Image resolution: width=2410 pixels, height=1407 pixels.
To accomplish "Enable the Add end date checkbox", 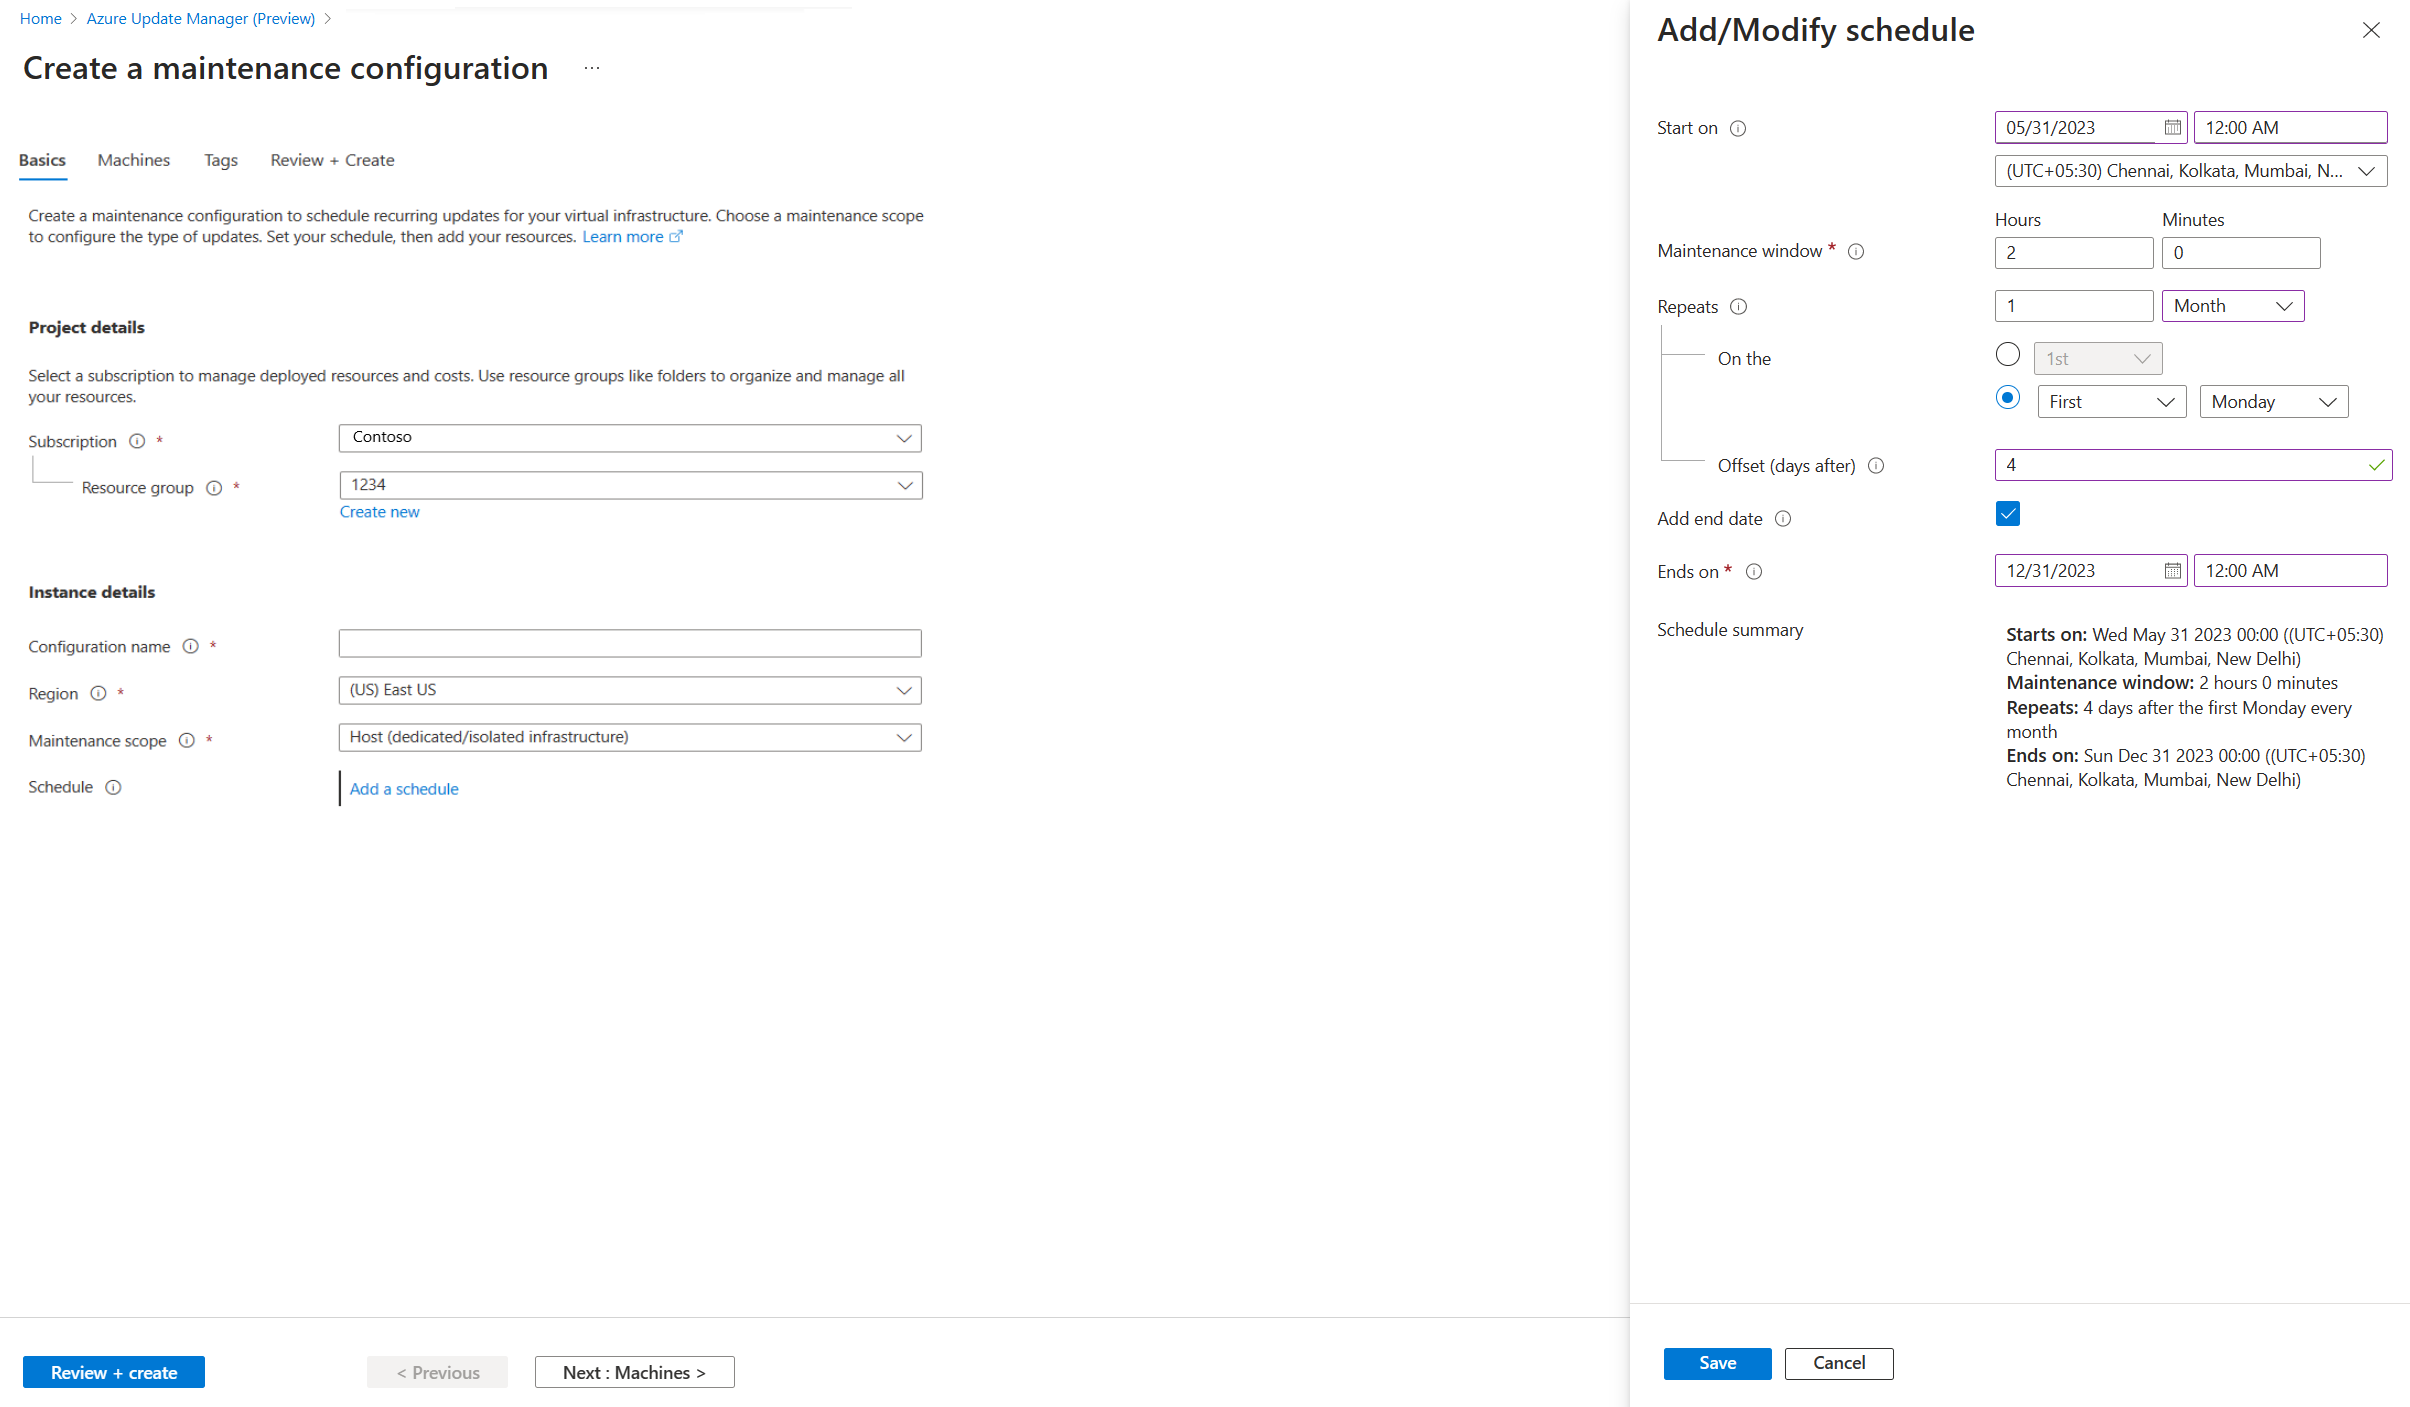I will (2008, 514).
